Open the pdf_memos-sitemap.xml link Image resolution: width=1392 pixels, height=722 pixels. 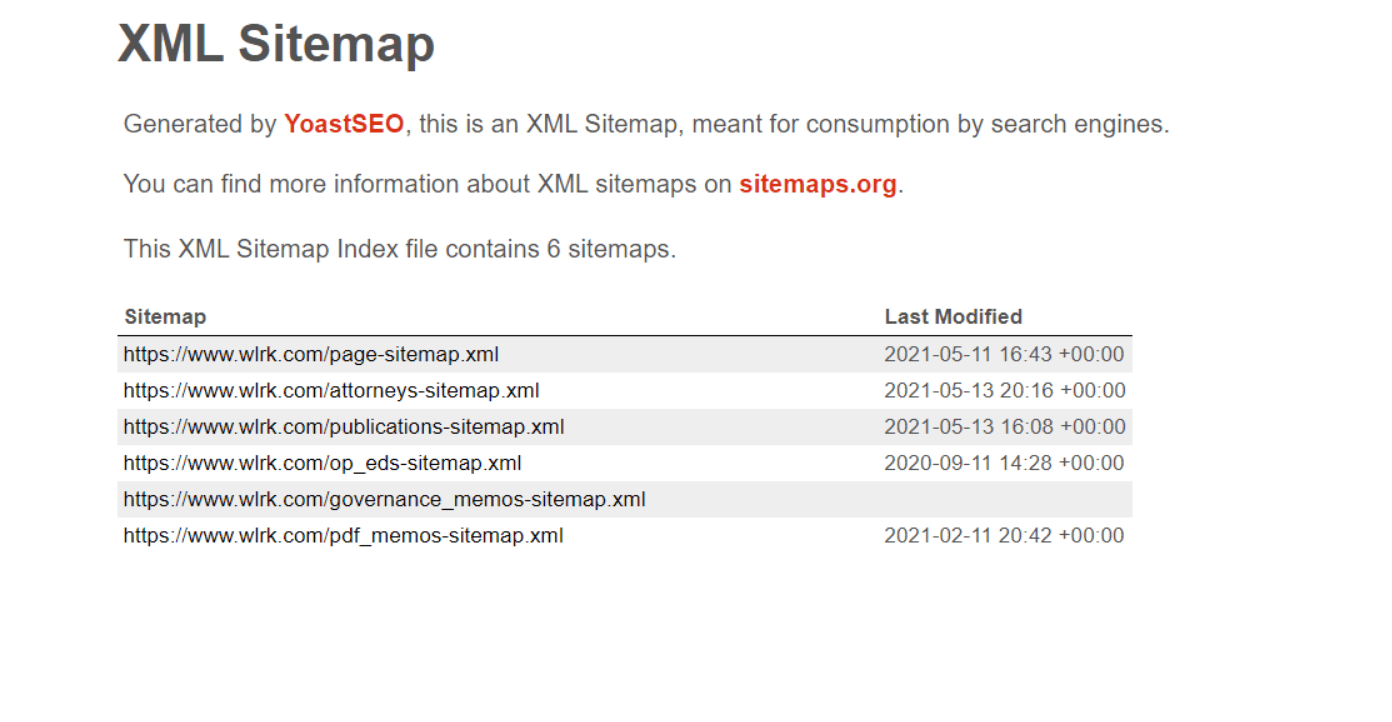tap(343, 536)
